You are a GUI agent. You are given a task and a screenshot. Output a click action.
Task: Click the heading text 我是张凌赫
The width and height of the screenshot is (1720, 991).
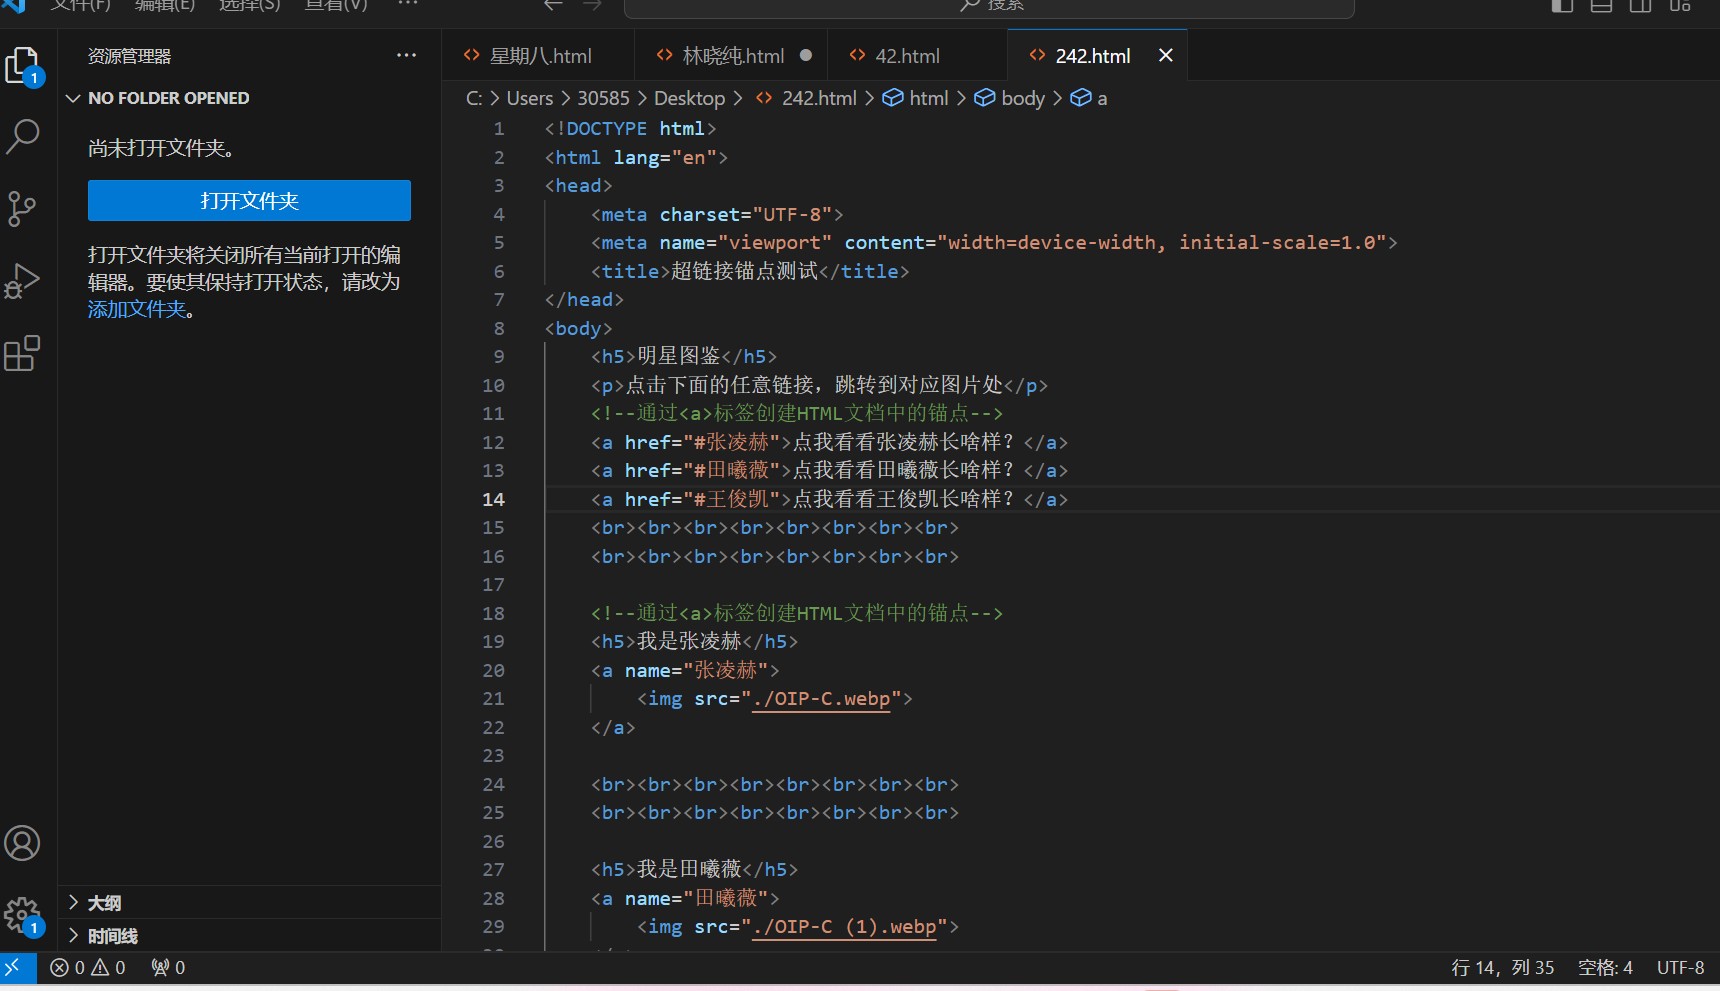(689, 641)
